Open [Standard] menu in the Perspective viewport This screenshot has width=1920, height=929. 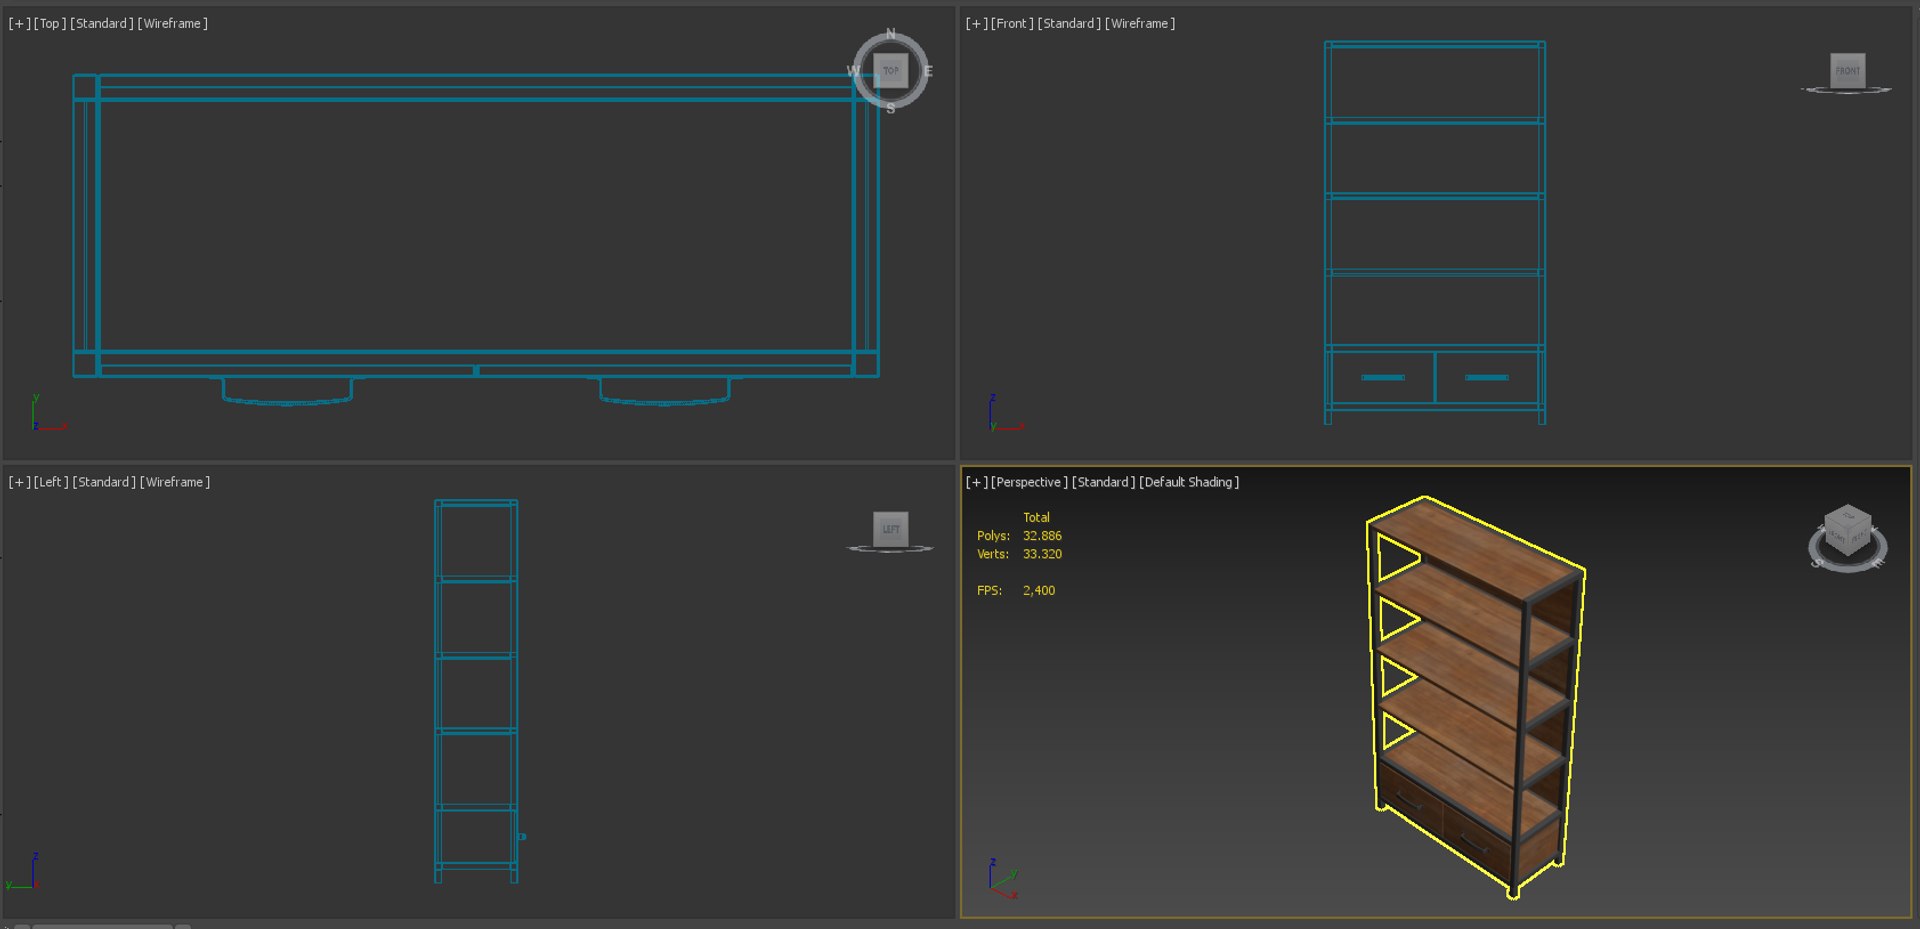pos(1103,482)
